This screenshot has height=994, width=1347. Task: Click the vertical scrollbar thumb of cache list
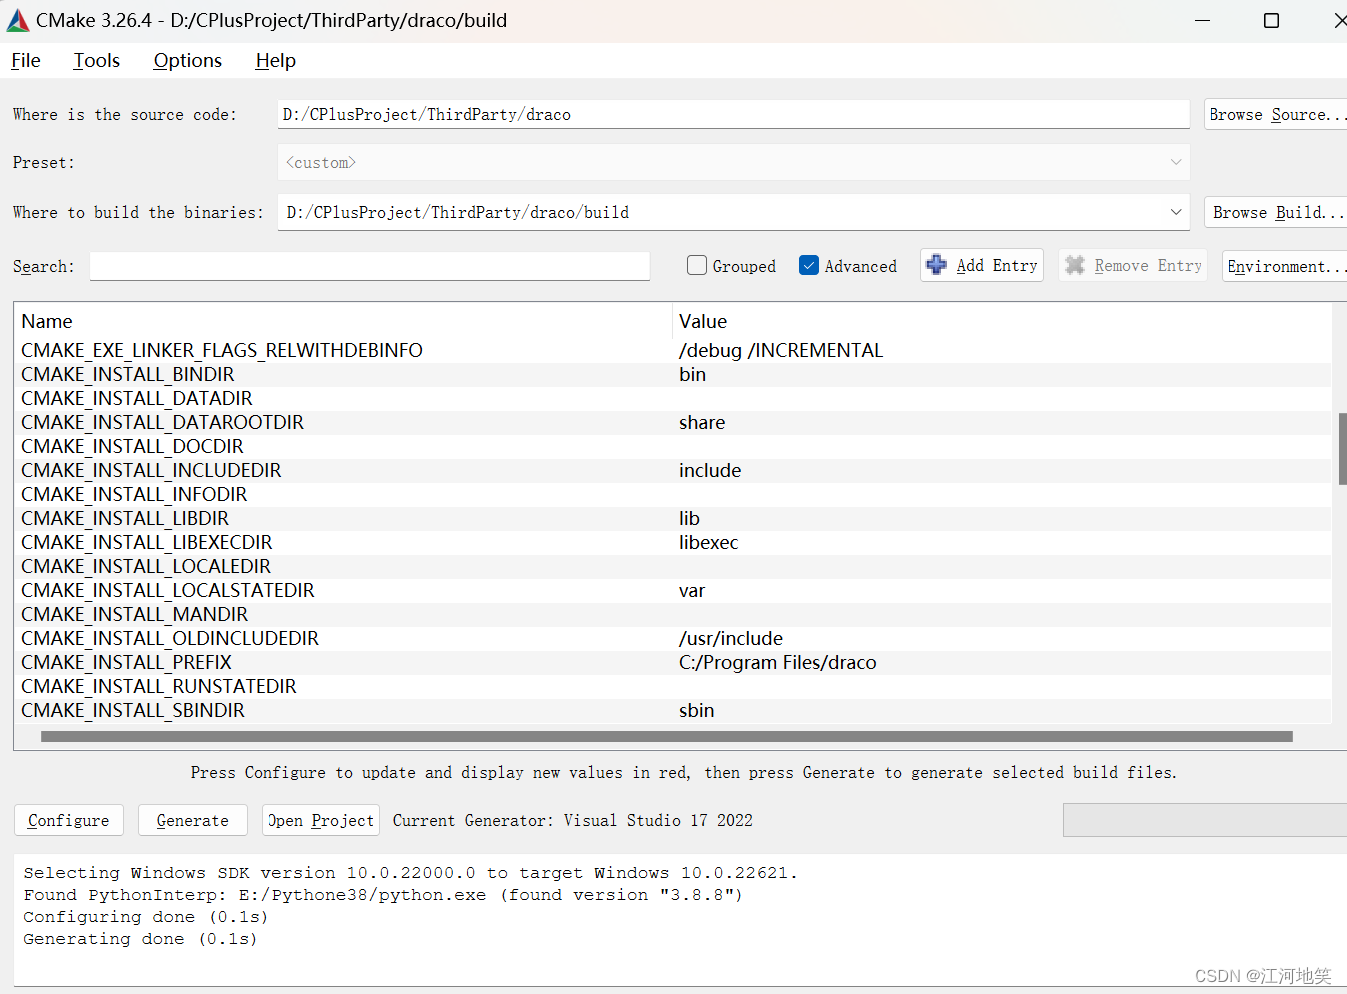pos(1342,448)
